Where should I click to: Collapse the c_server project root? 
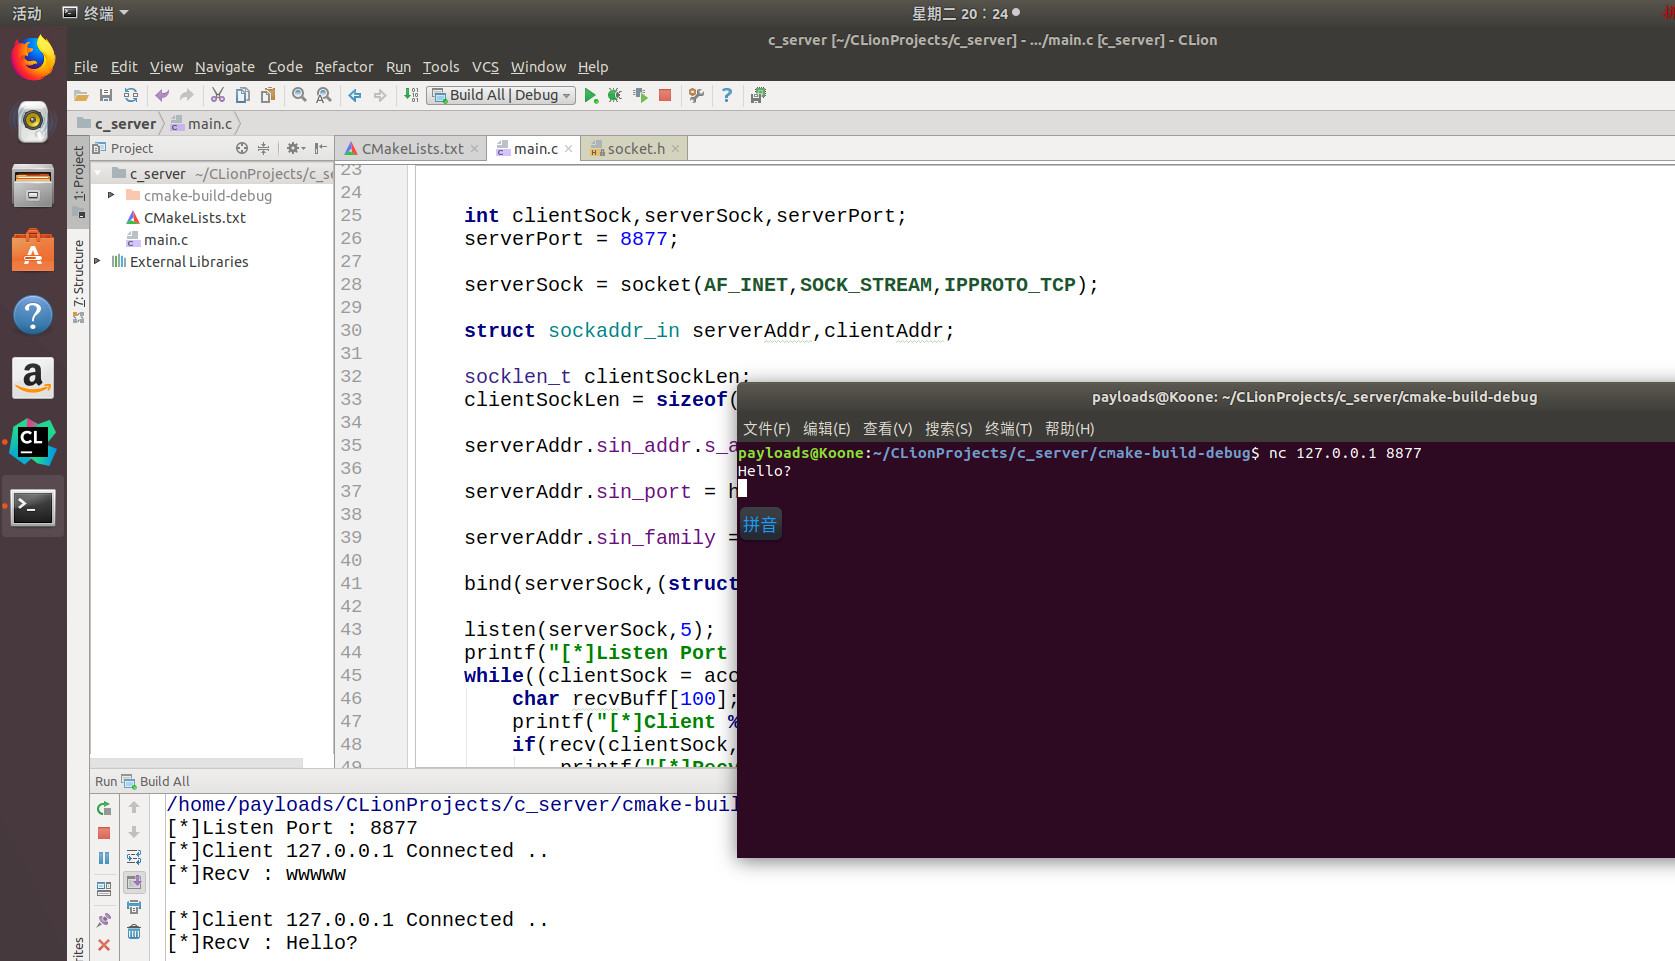point(98,173)
